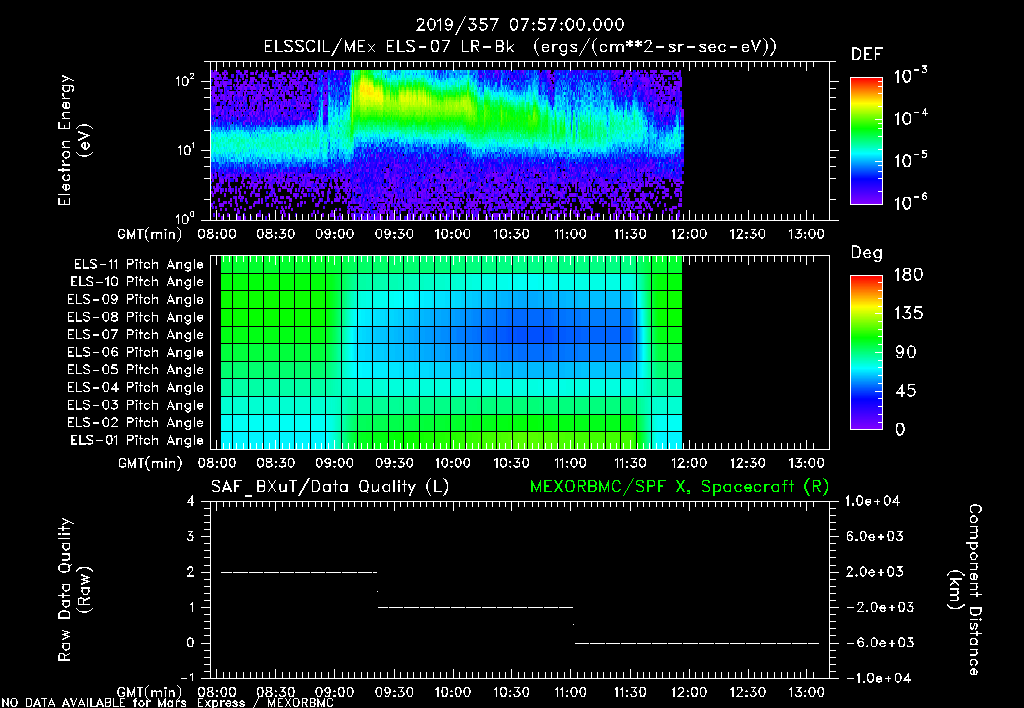Click the 13:00 tick label under the bottom plot
This screenshot has width=1024, height=708.
[x=807, y=692]
